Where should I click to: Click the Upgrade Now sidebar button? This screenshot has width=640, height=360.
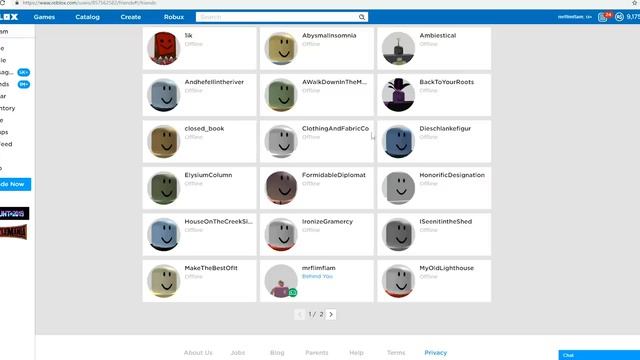pyautogui.click(x=15, y=184)
